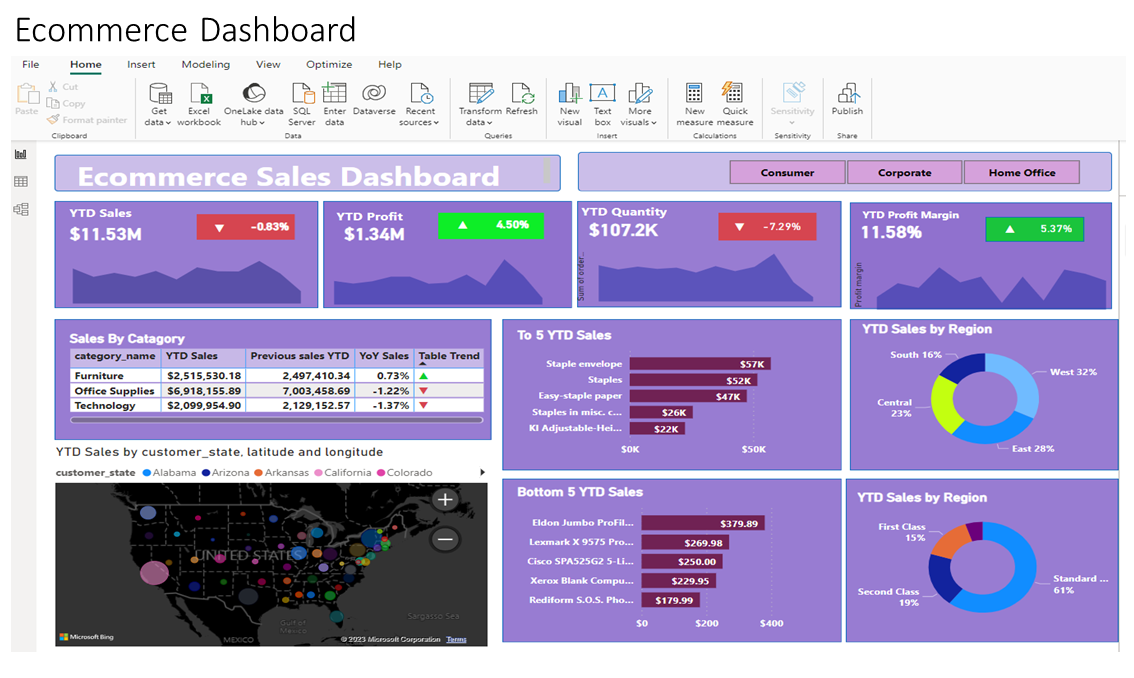Switch to the Modeling tab
Screen dimensions: 1134x678
[x=205, y=65]
